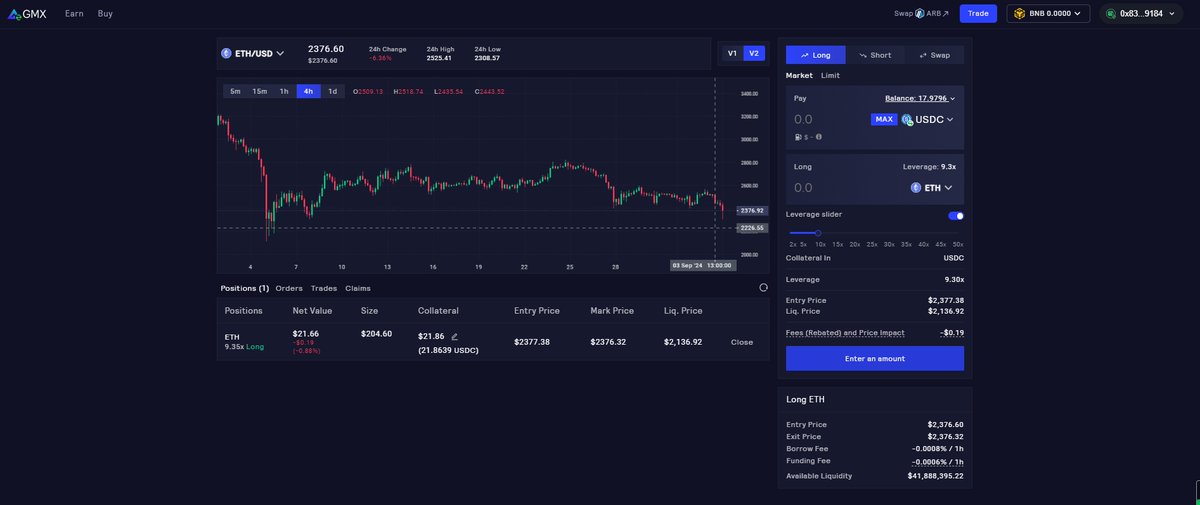This screenshot has height=505, width=1200.
Task: Click the BNB coin icon
Action: tap(1019, 14)
